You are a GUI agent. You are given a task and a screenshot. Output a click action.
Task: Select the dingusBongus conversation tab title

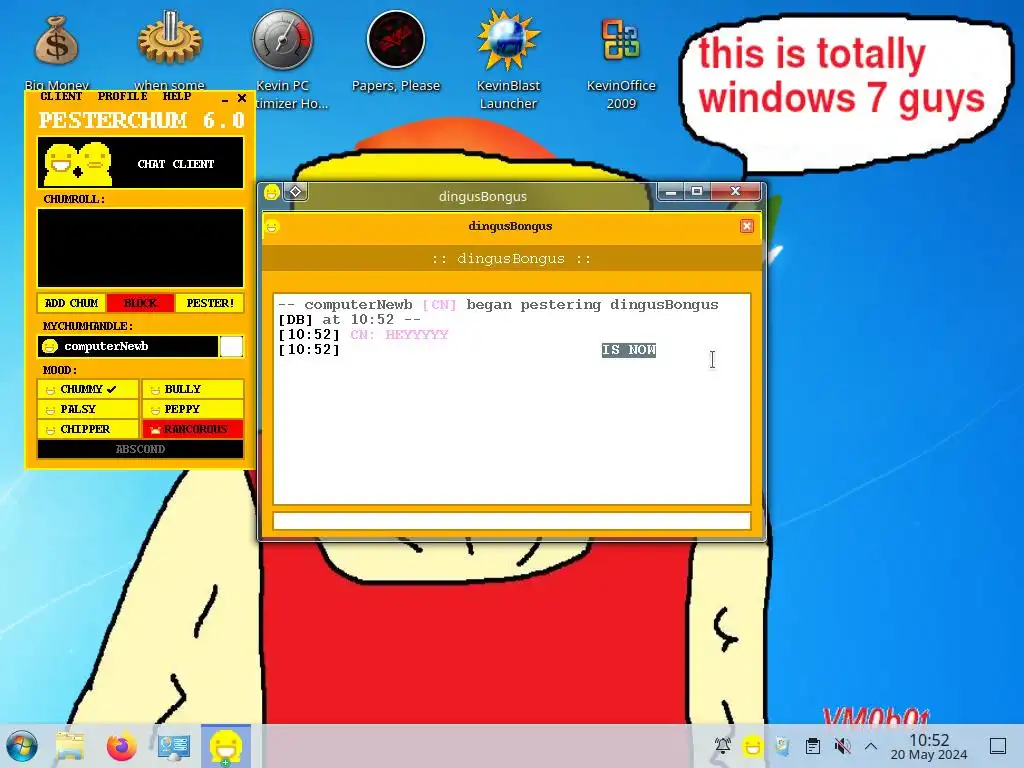[x=510, y=226]
